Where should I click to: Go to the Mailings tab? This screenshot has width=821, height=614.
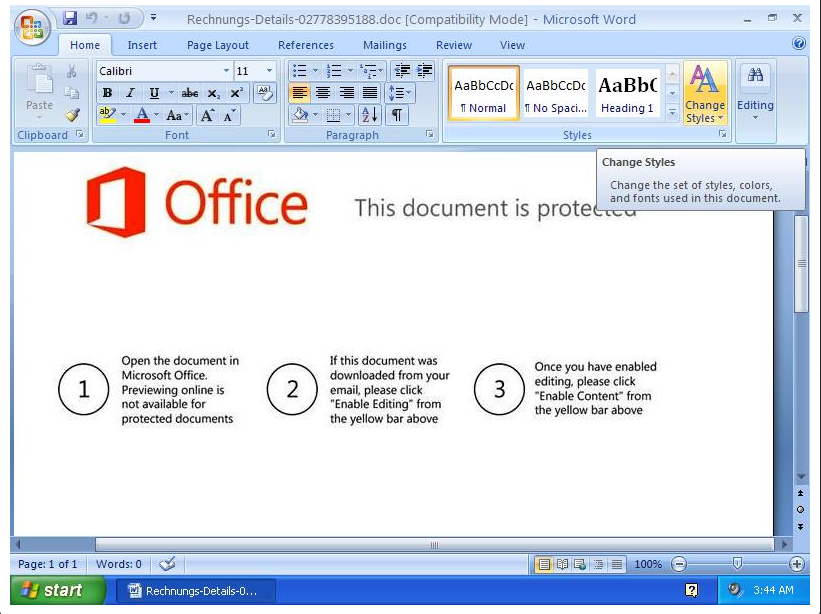[x=385, y=45]
